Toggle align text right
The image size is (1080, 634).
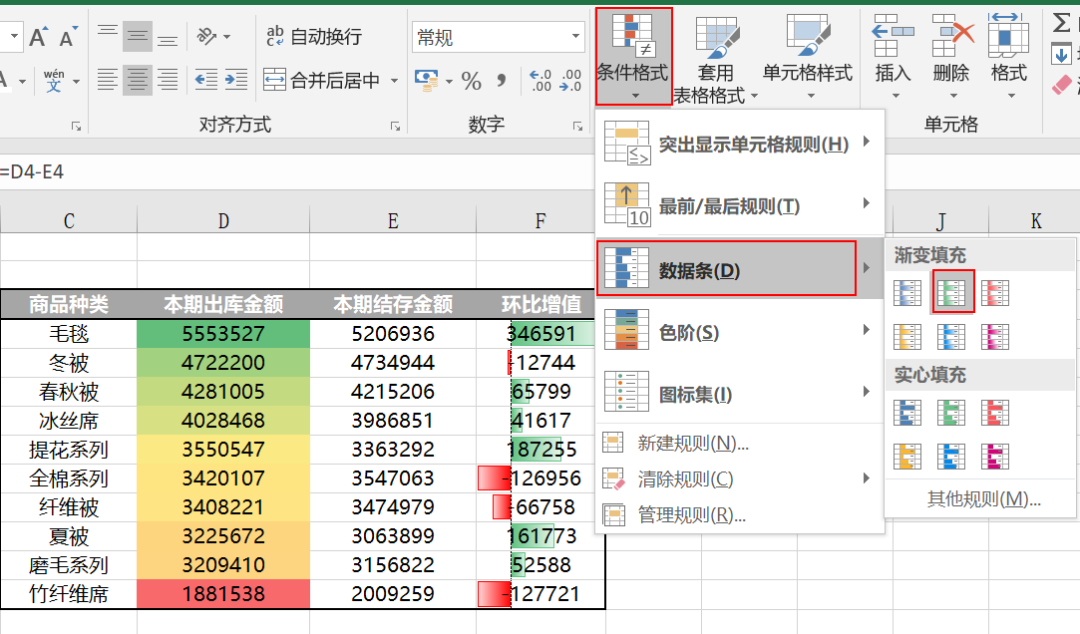167,80
